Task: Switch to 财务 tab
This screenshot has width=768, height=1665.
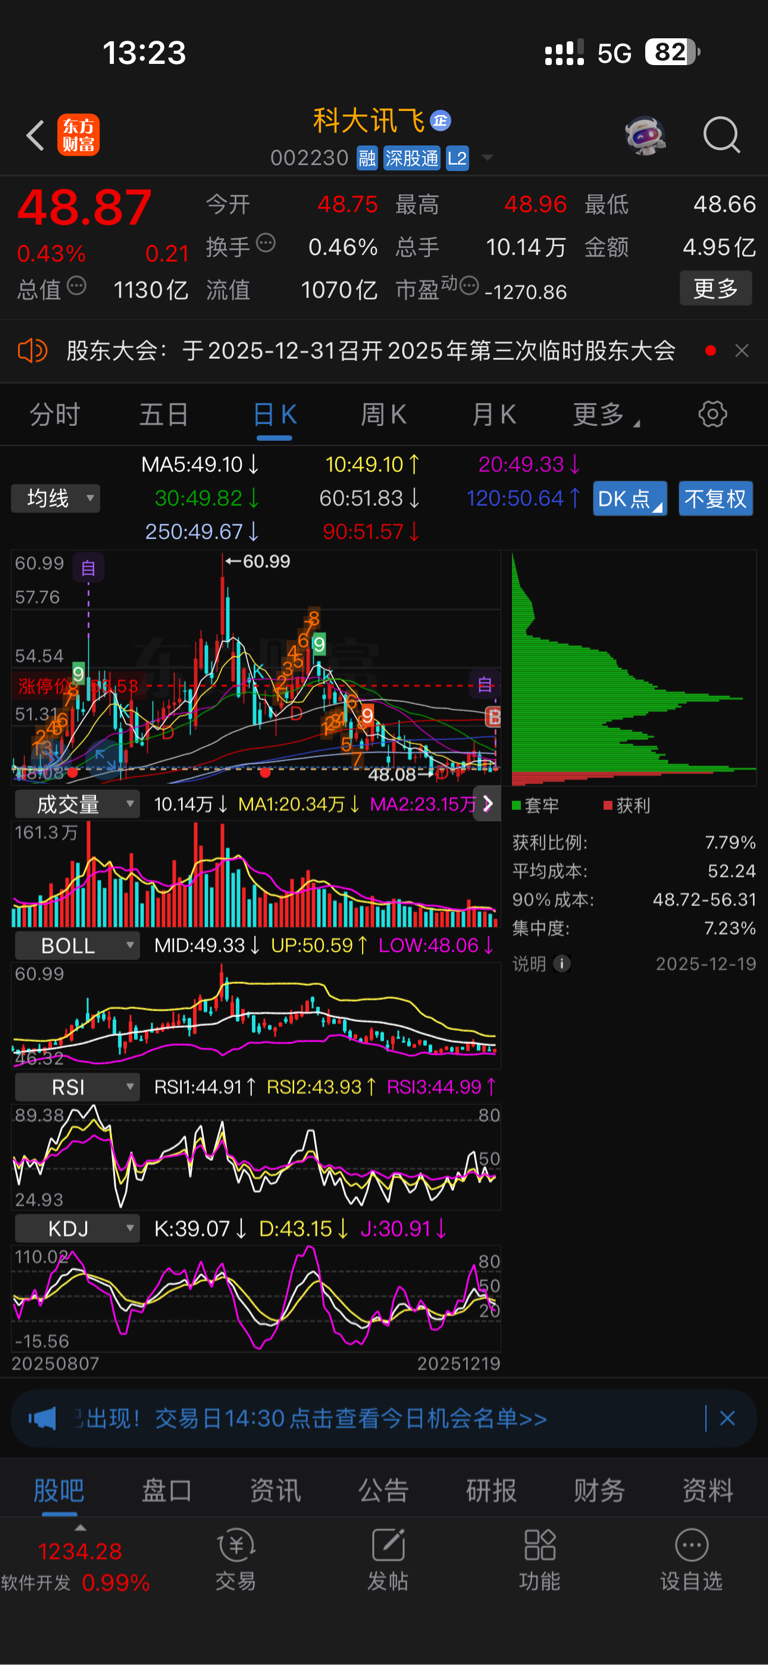Action: [599, 1491]
